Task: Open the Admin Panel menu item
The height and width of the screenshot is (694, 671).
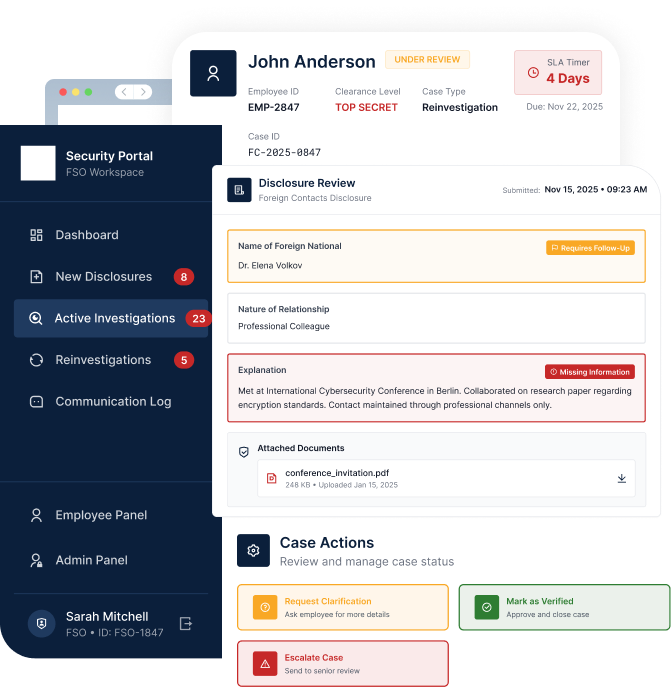Action: [91, 560]
